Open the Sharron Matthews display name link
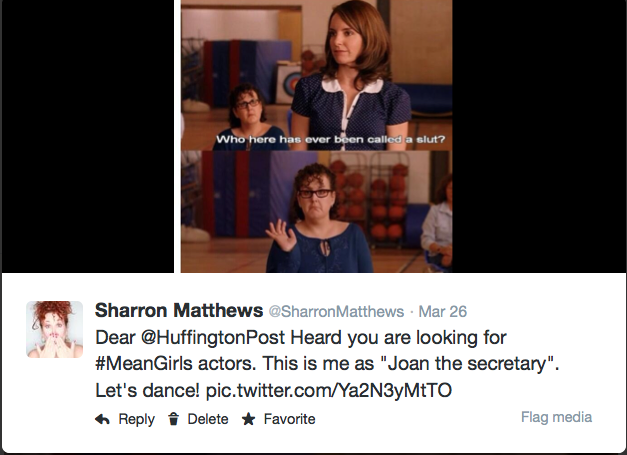627x455 pixels. tap(179, 310)
